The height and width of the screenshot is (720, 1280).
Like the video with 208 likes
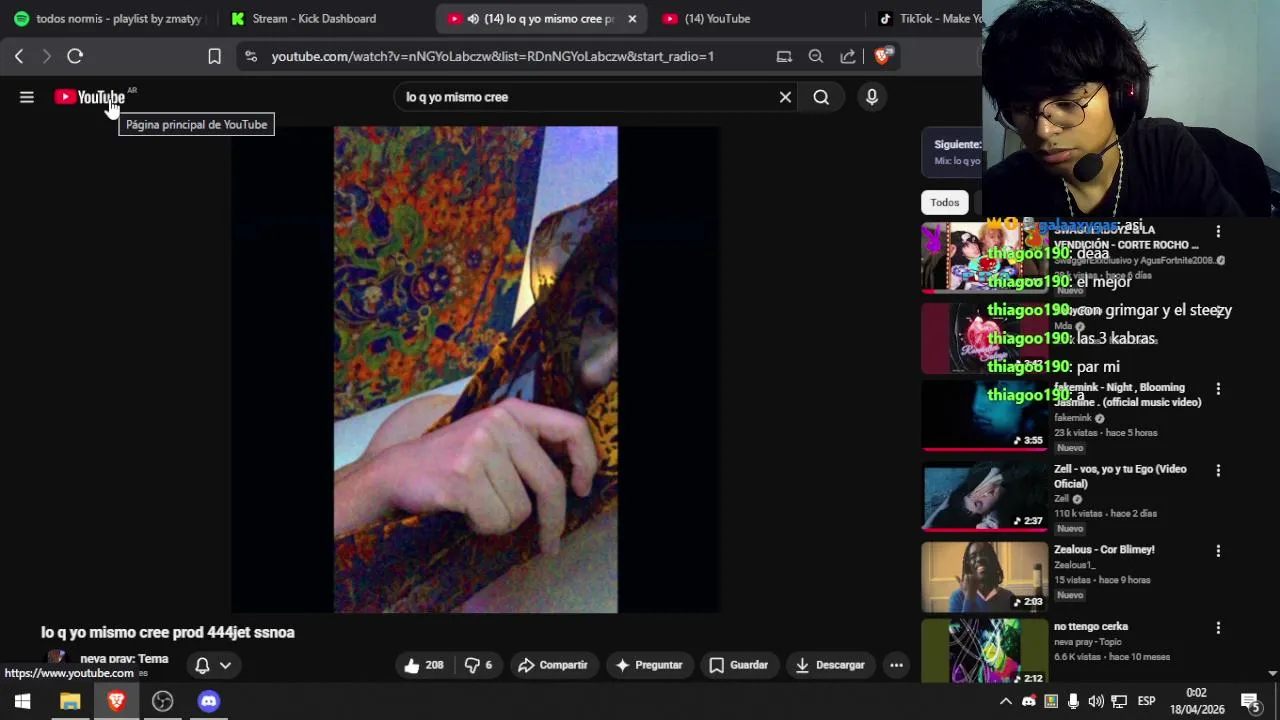point(424,665)
